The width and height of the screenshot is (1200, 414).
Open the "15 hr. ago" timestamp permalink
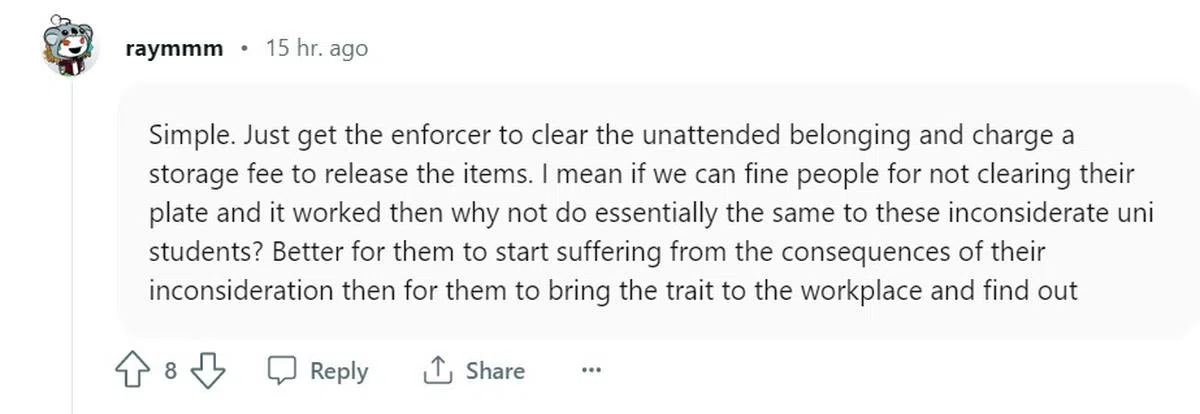pos(316,48)
